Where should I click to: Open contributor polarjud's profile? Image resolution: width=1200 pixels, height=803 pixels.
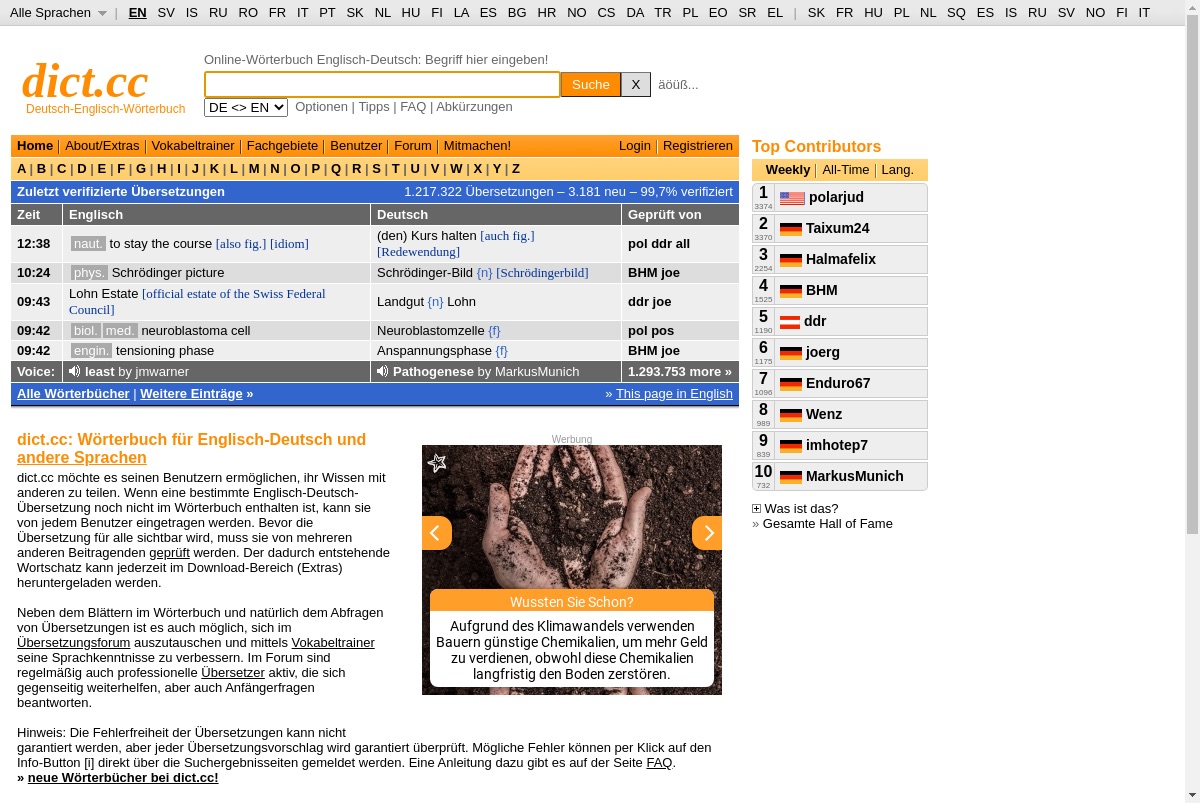pos(836,198)
